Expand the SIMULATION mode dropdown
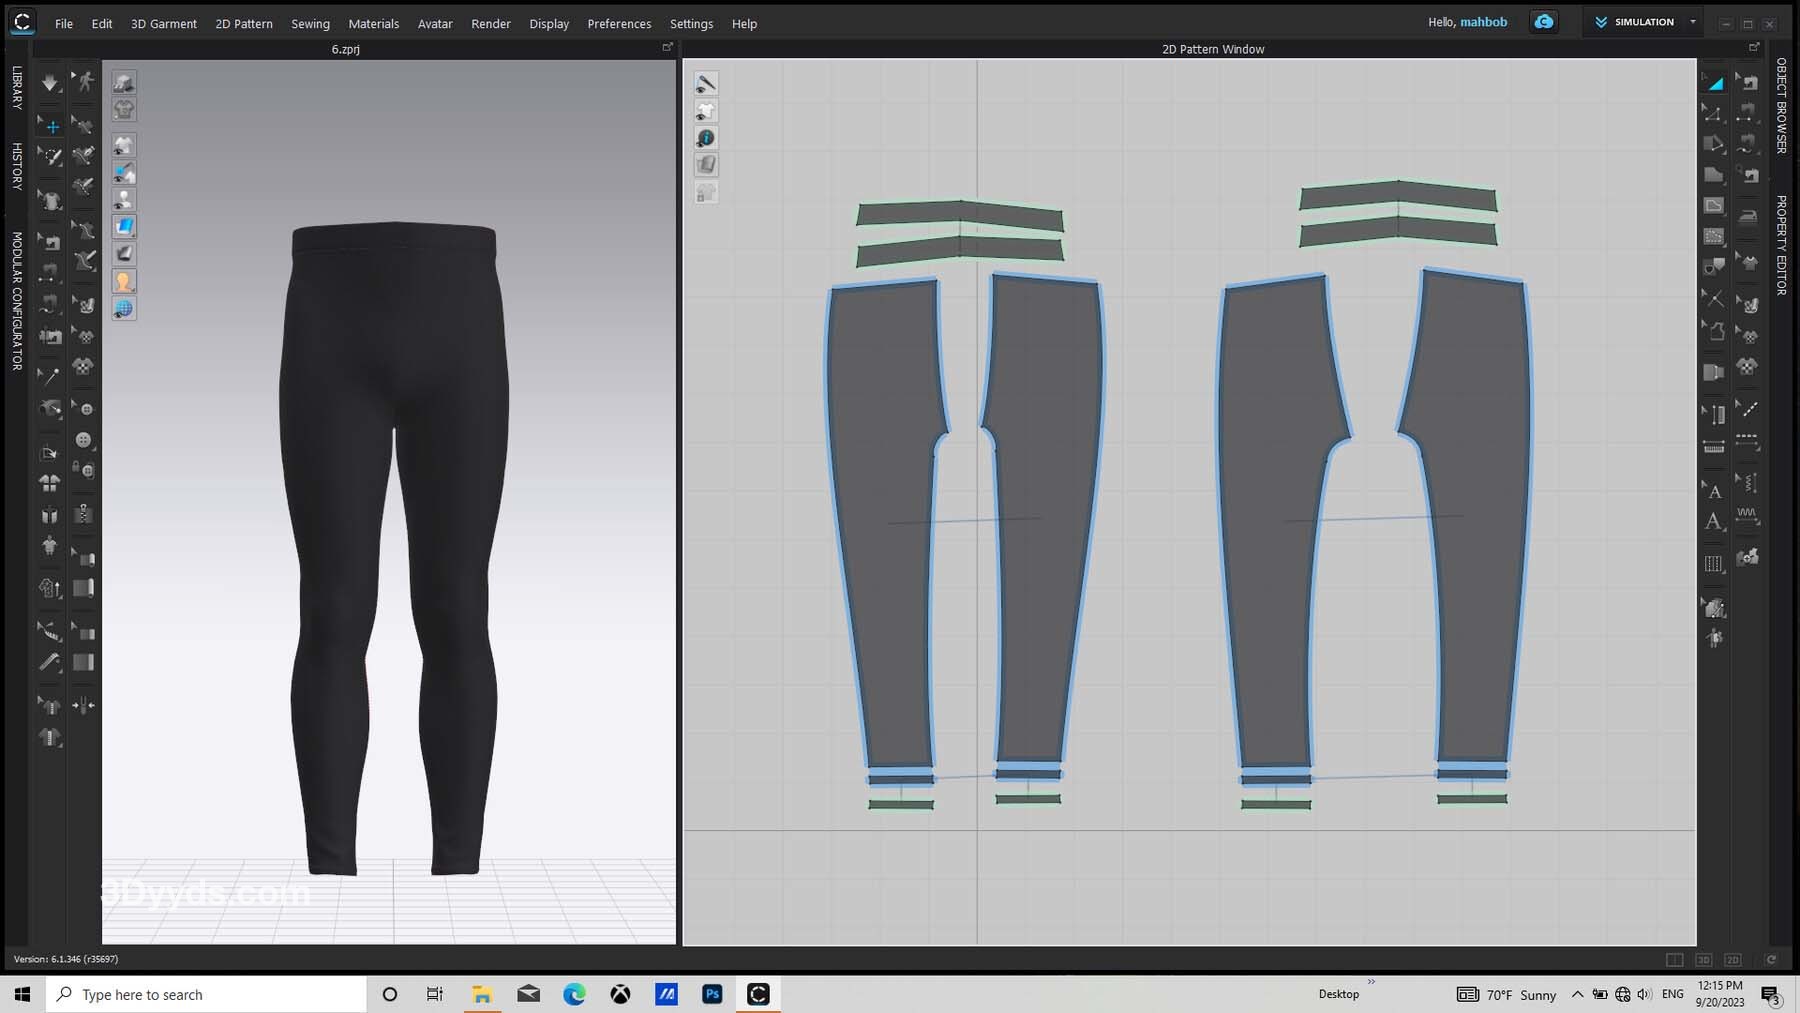The width and height of the screenshot is (1800, 1013). pos(1693,22)
